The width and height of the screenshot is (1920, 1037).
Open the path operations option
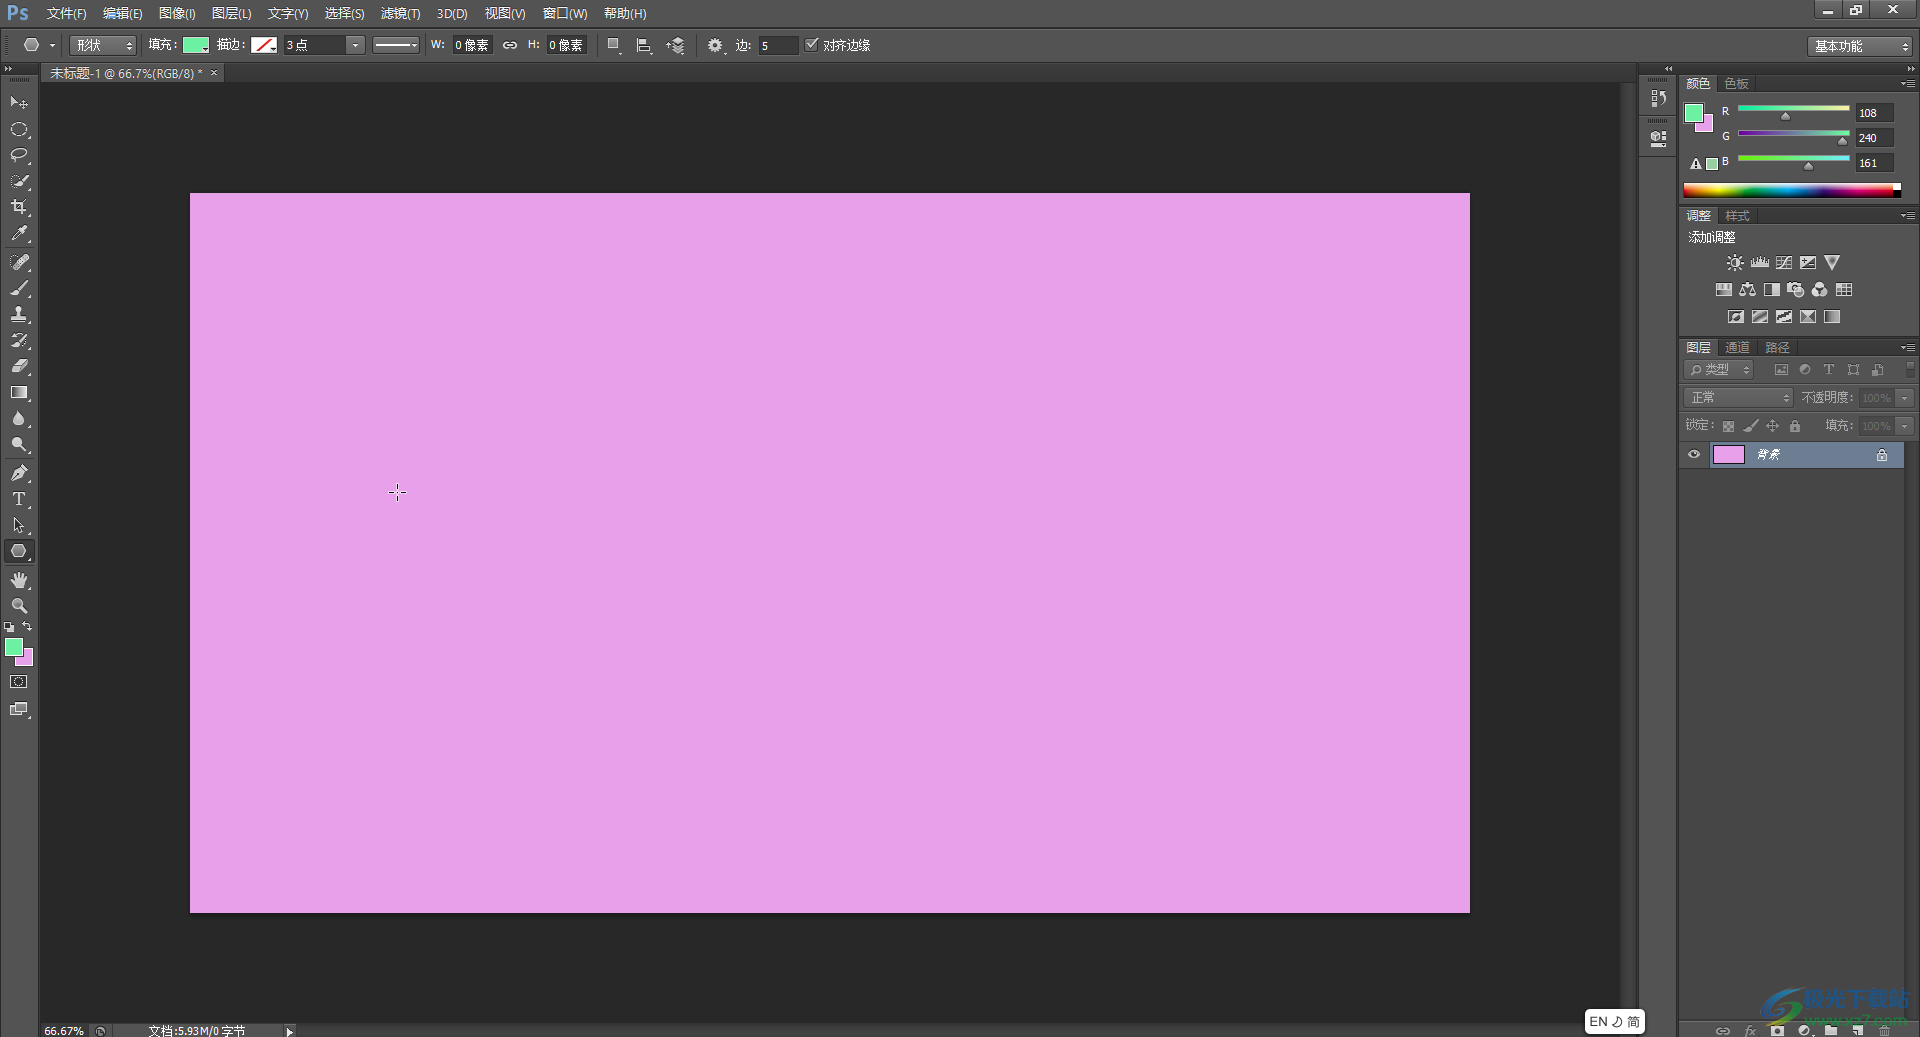(614, 45)
